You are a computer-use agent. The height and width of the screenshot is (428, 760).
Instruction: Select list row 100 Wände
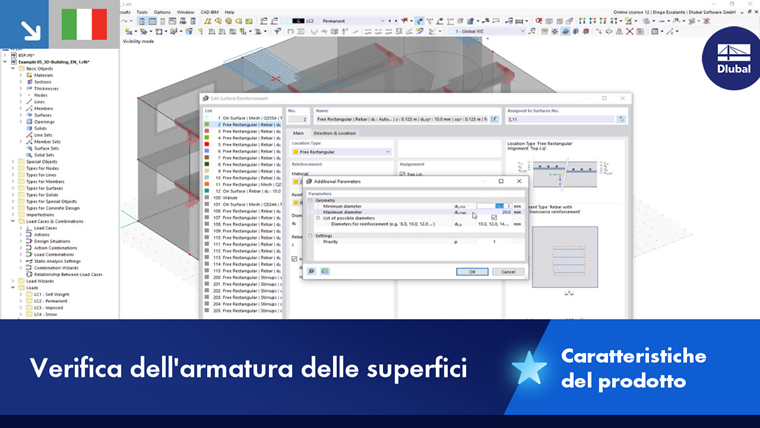[243, 198]
